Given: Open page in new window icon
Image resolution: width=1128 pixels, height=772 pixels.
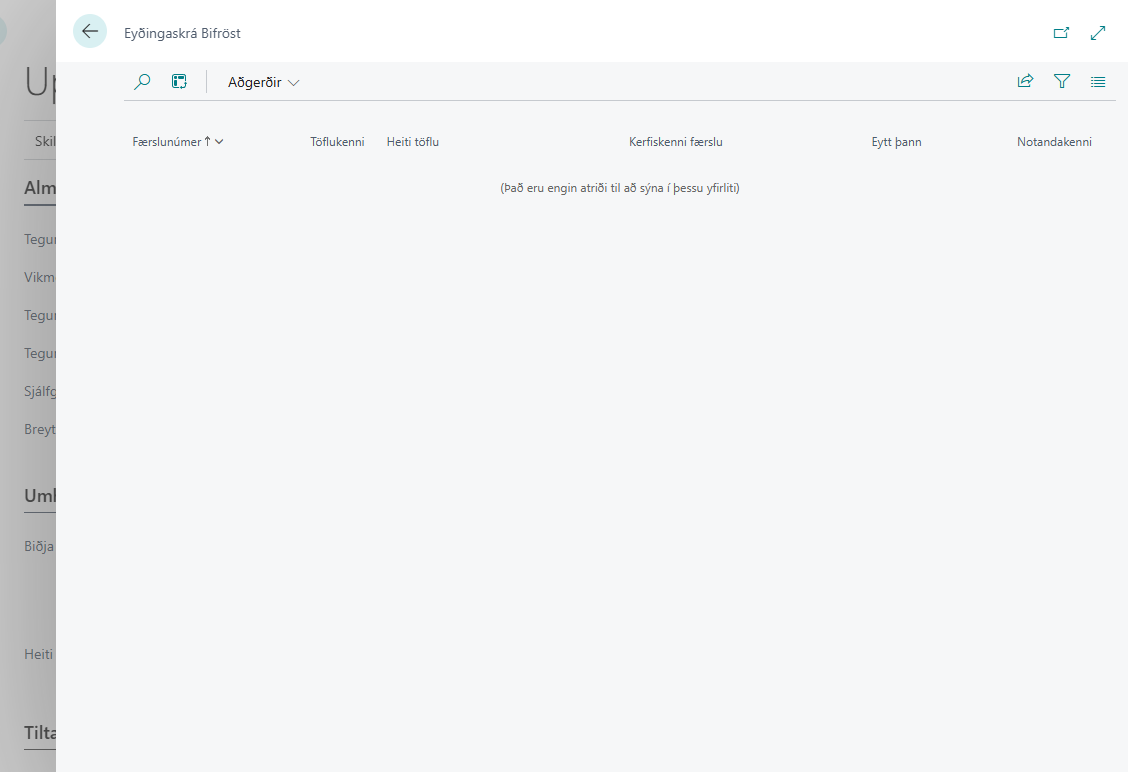Looking at the screenshot, I should click(x=1061, y=32).
